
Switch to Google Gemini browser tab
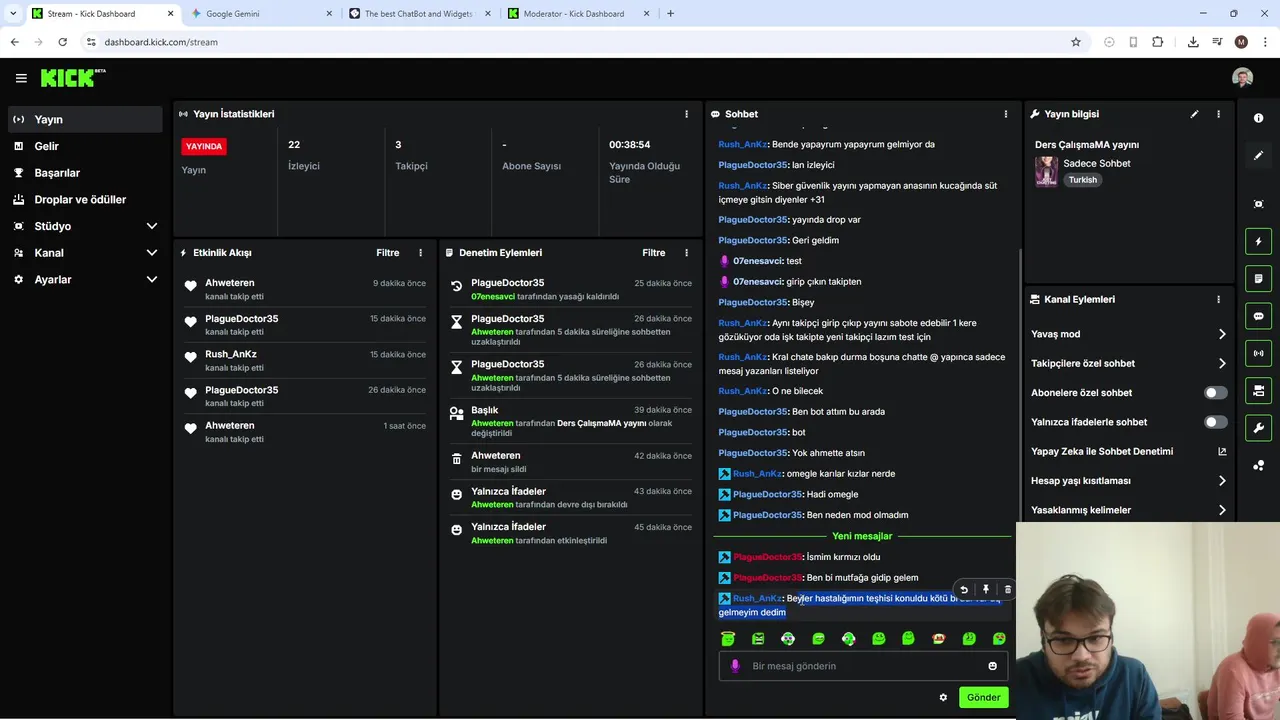click(x=260, y=14)
